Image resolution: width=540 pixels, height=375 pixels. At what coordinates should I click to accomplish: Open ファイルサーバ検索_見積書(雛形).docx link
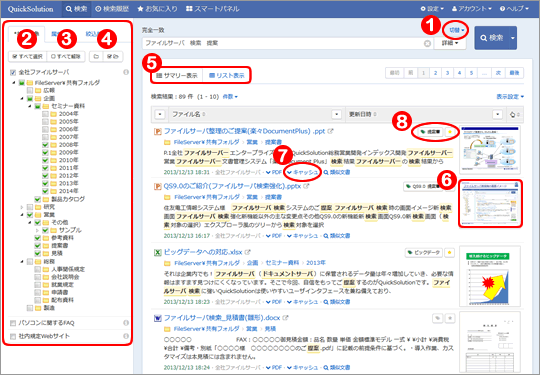(222, 318)
